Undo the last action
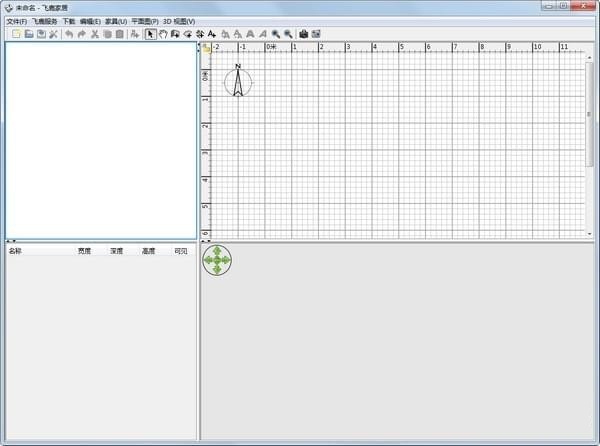 (x=69, y=34)
